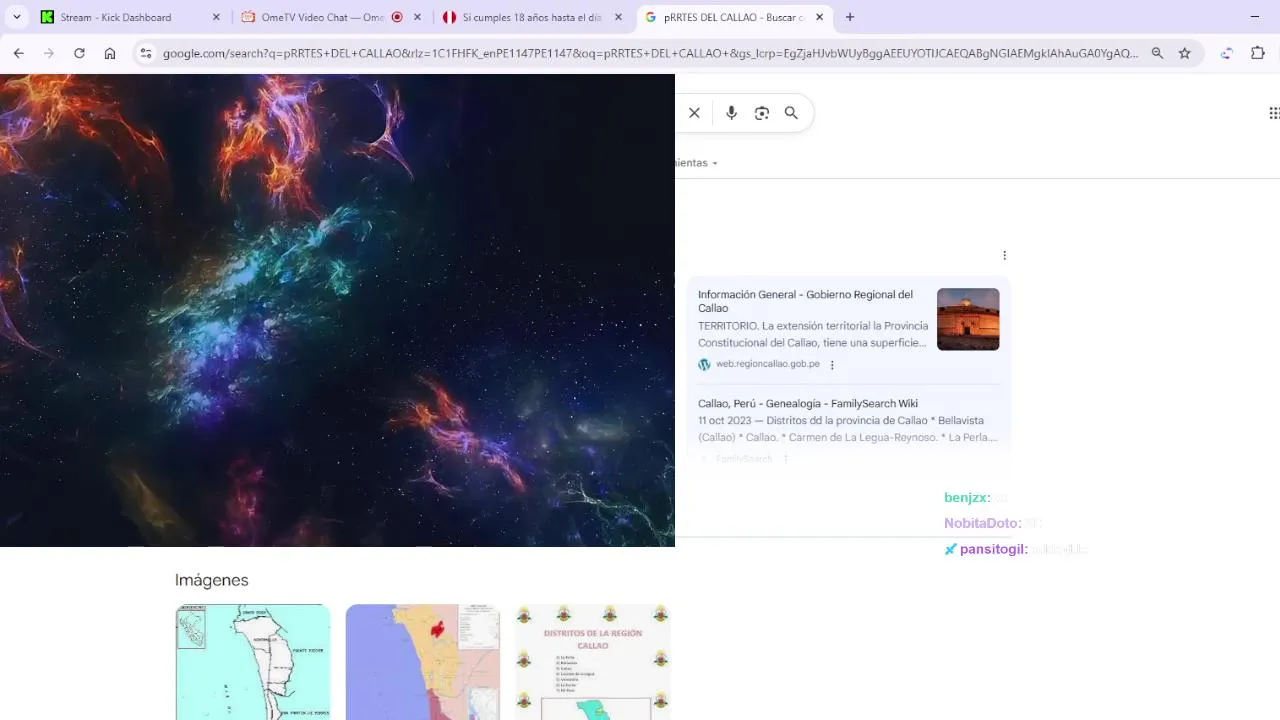
Task: Open options for regioncallao result
Action: pos(832,365)
